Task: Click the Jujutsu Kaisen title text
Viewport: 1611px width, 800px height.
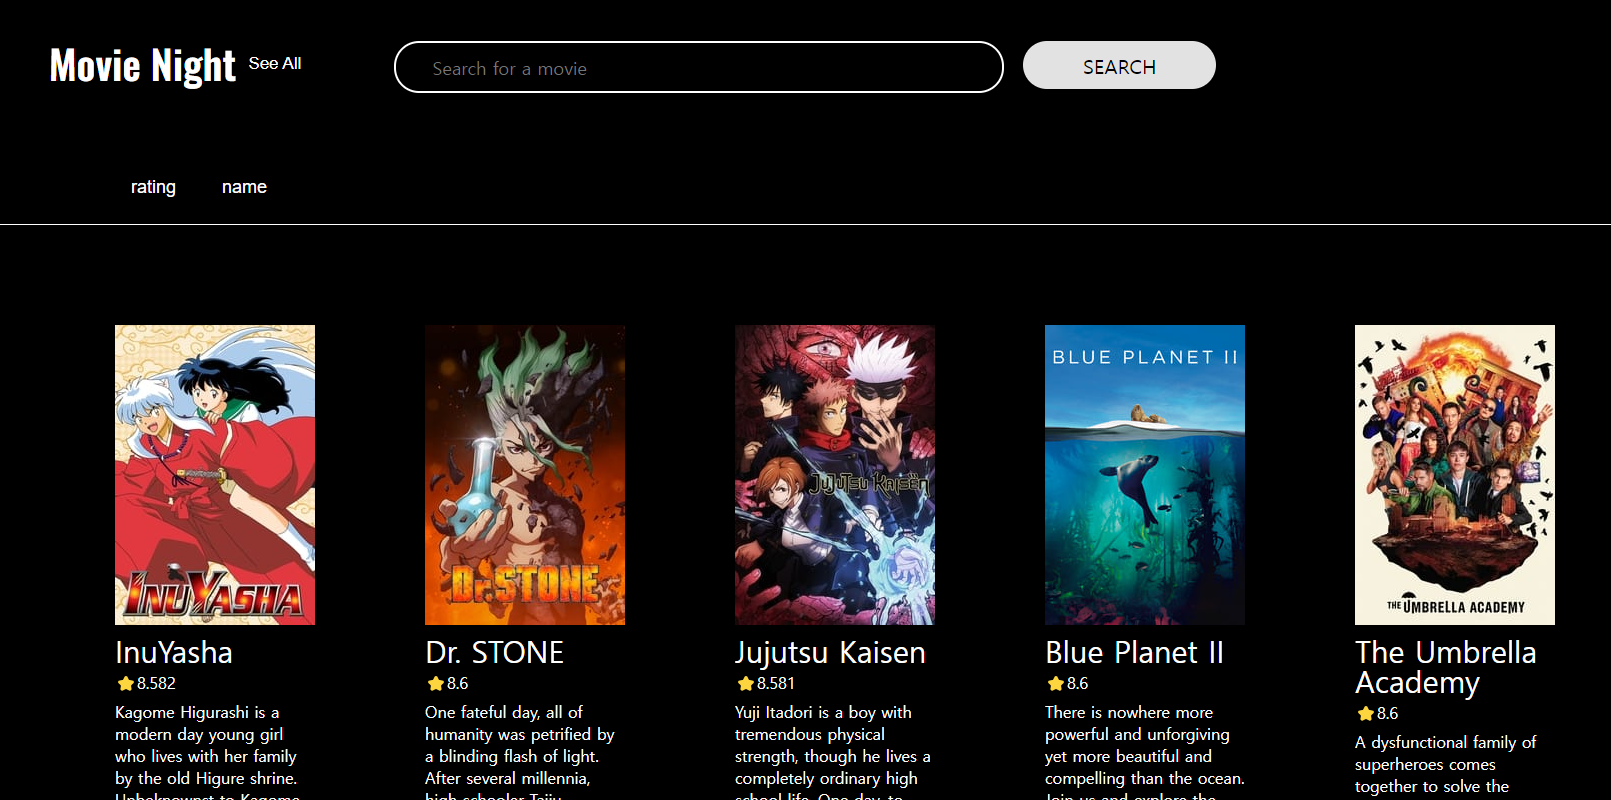Action: click(830, 652)
